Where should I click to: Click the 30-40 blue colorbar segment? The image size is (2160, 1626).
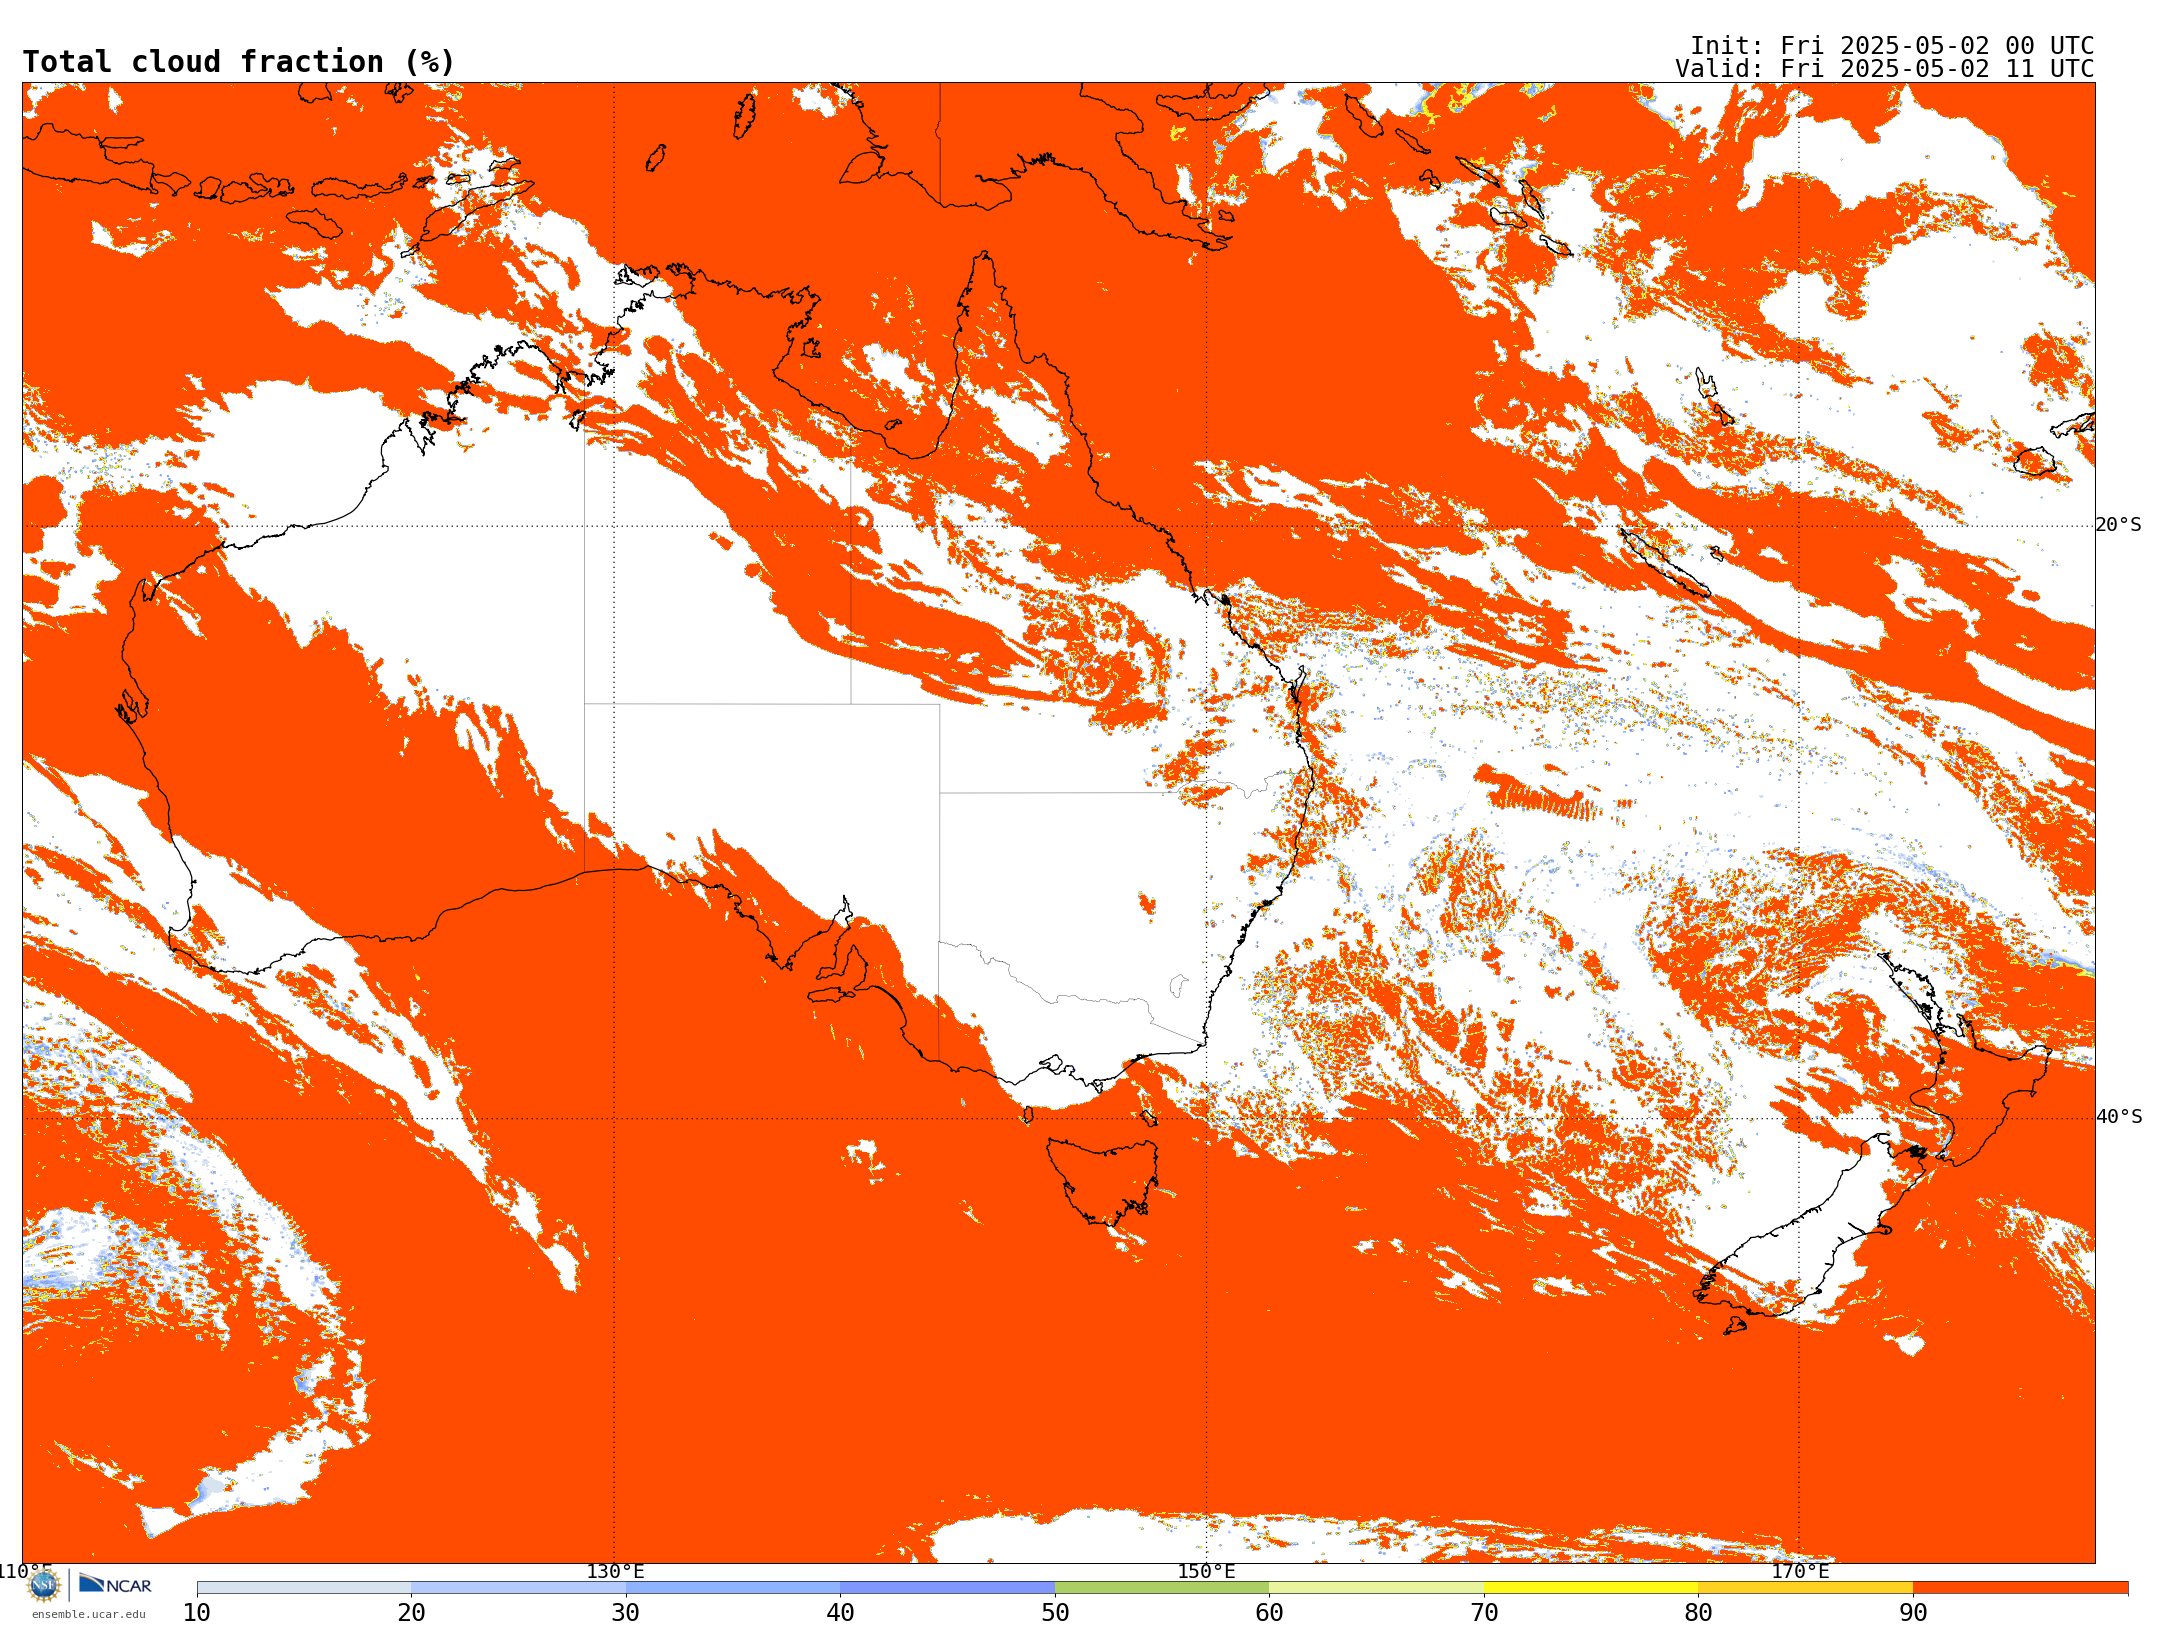click(733, 1588)
